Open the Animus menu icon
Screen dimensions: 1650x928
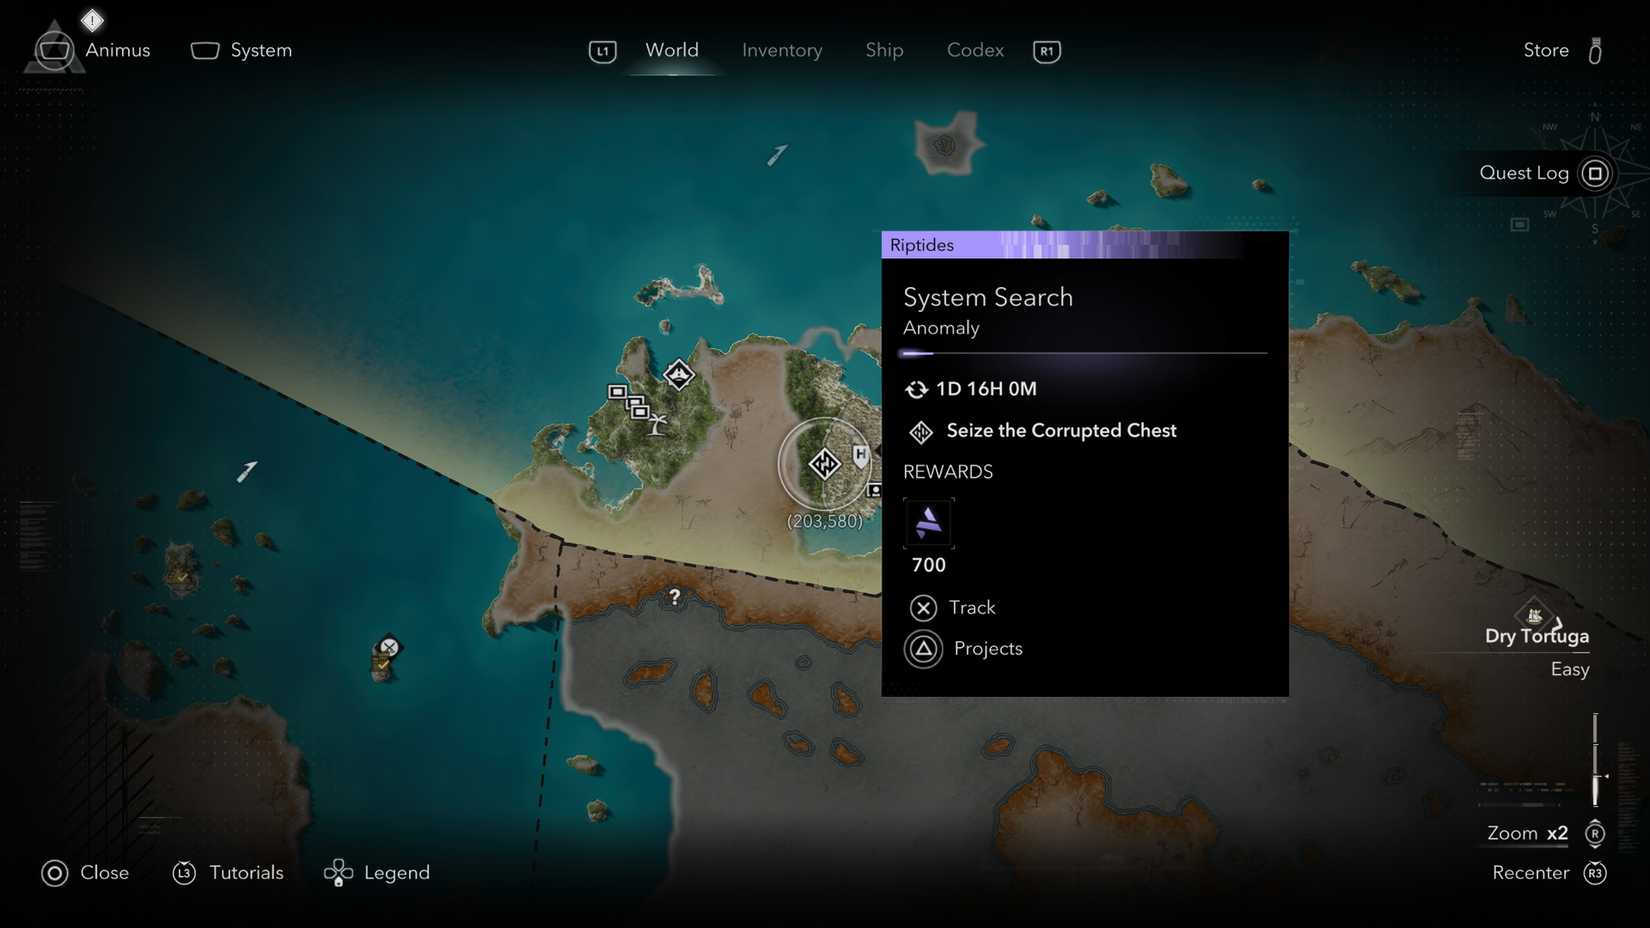53,49
